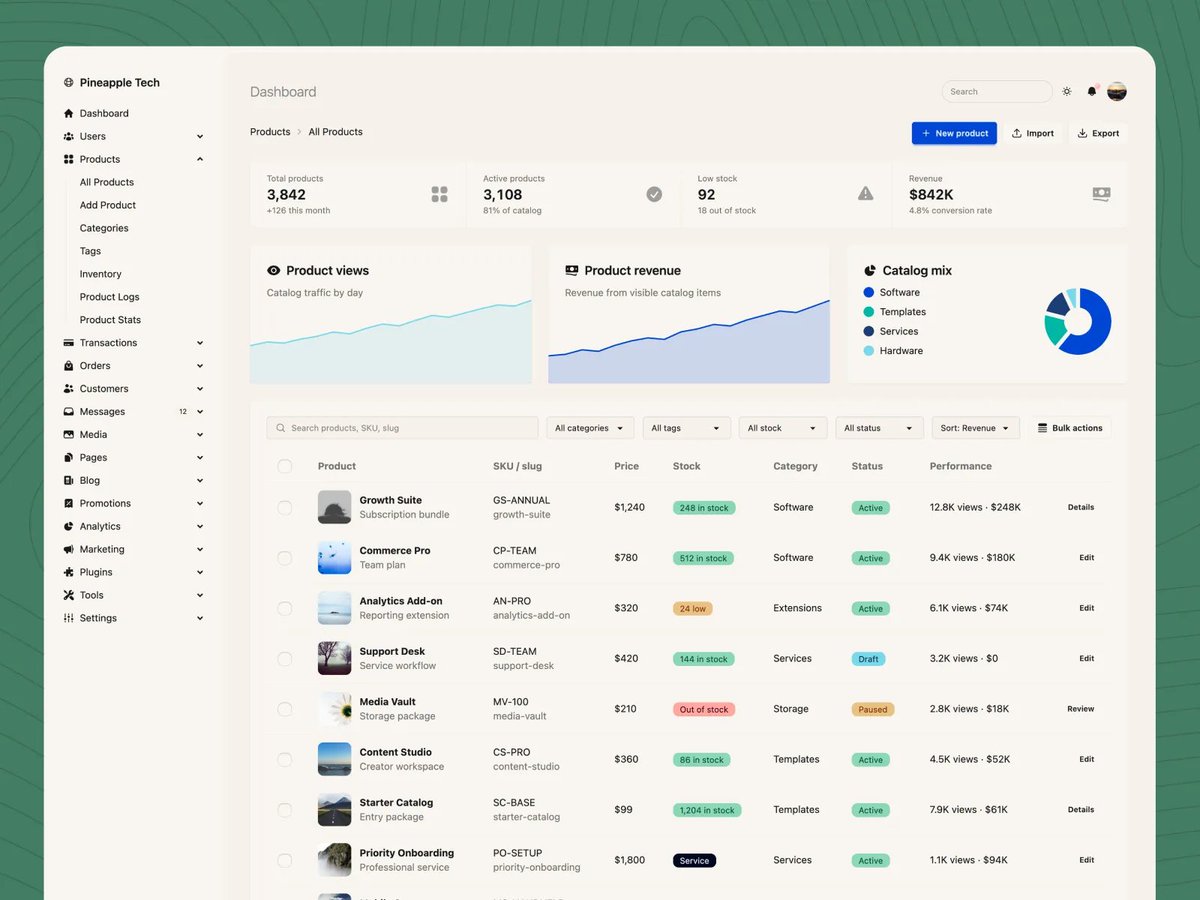Click the Software legend color dot
Viewport: 1200px width, 900px height.
[868, 293]
